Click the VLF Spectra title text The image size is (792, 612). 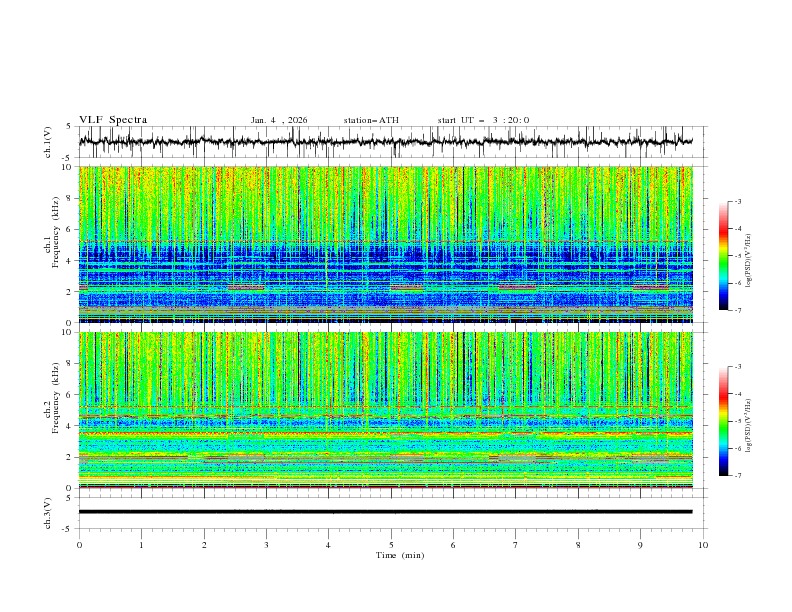[x=113, y=120]
